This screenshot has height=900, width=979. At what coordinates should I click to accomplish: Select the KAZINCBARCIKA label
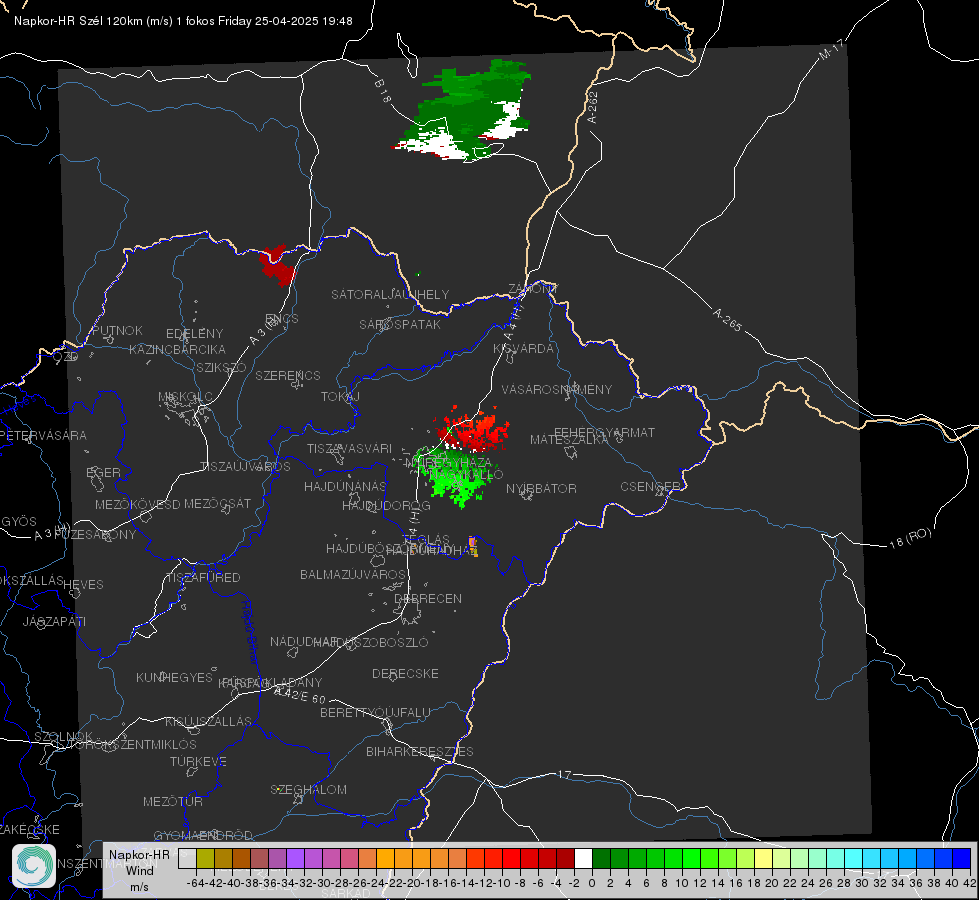click(177, 349)
